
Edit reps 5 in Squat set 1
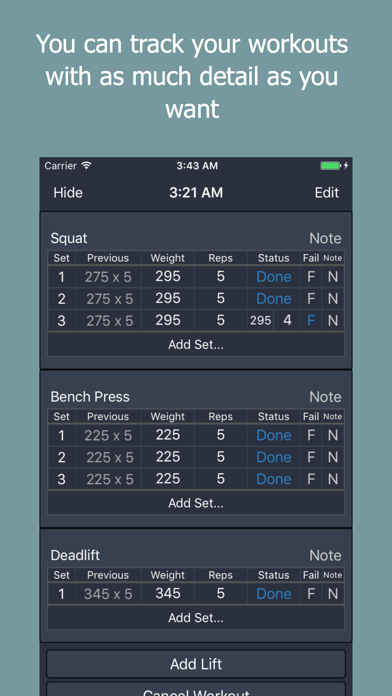[x=221, y=277]
